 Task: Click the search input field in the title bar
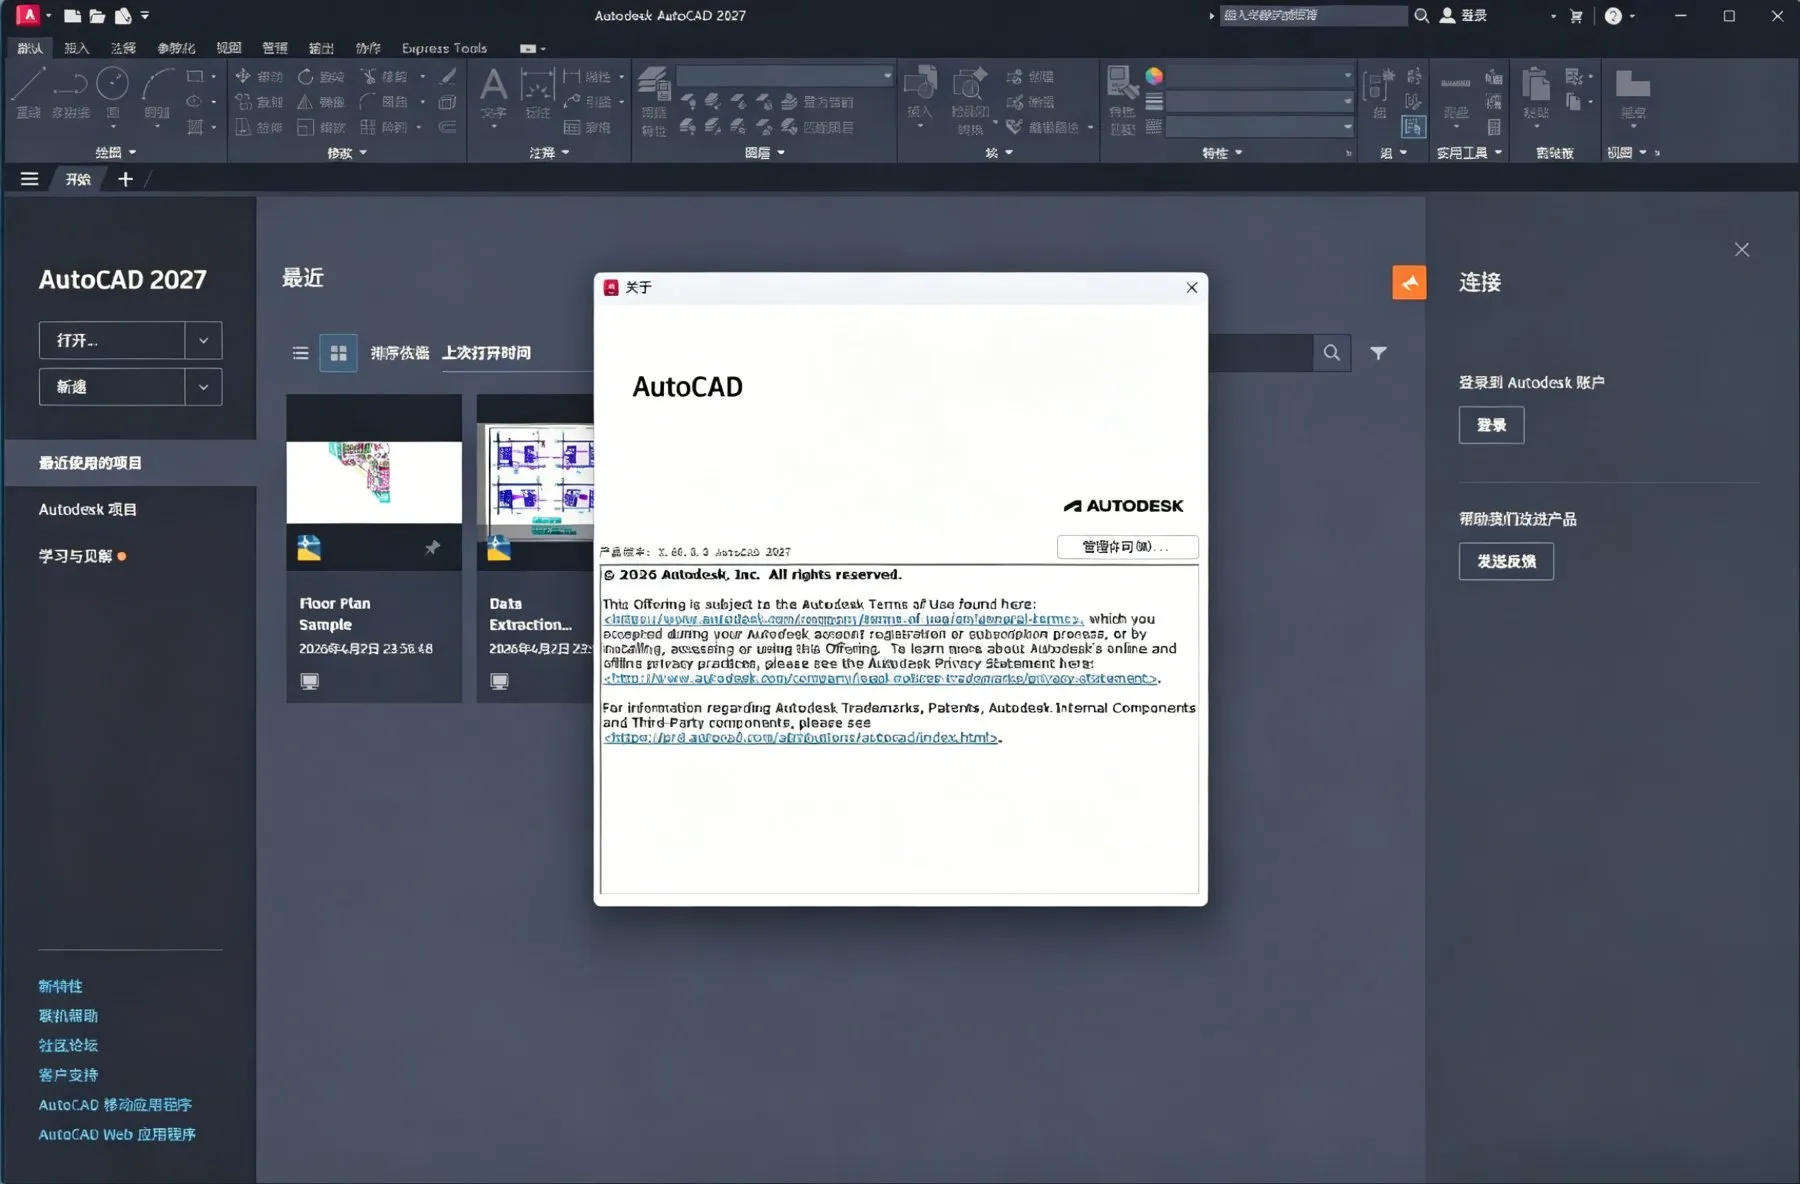pyautogui.click(x=1313, y=16)
